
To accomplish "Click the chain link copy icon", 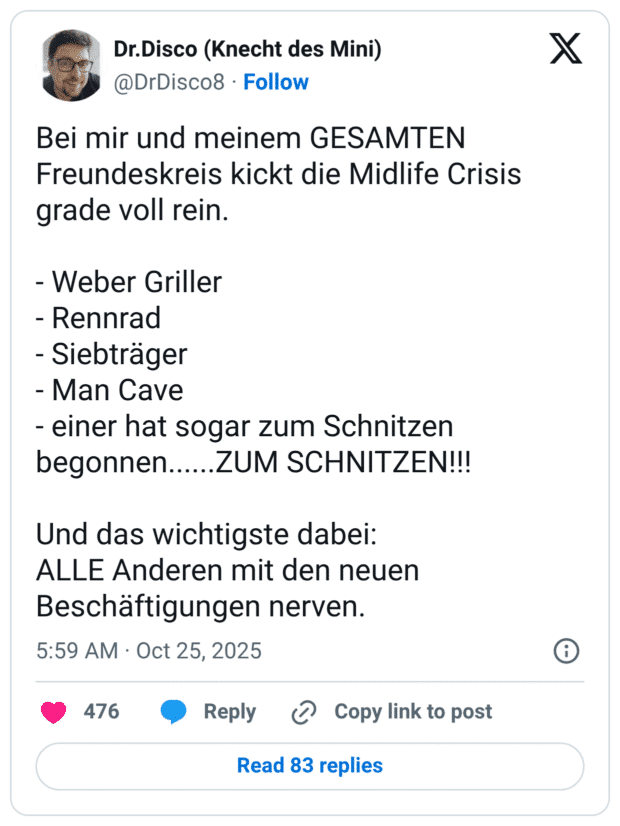I will pyautogui.click(x=303, y=712).
